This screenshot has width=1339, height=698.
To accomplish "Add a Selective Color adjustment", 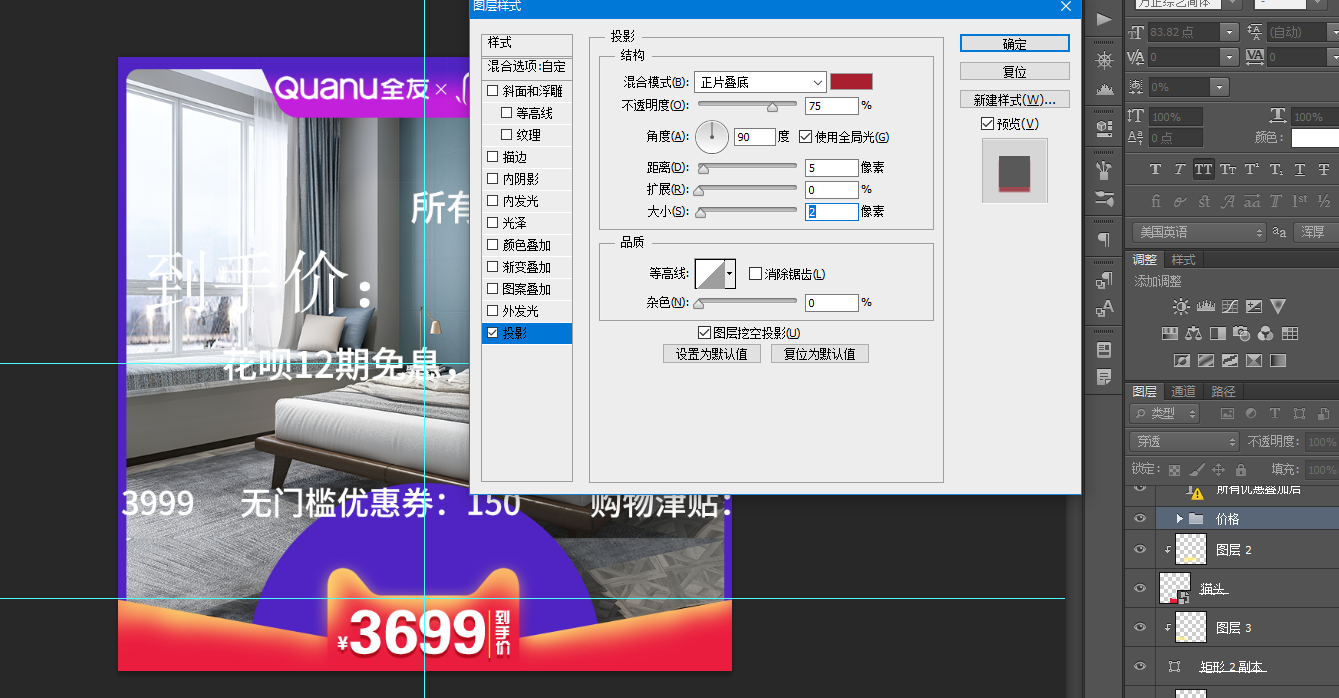I will pos(1254,360).
